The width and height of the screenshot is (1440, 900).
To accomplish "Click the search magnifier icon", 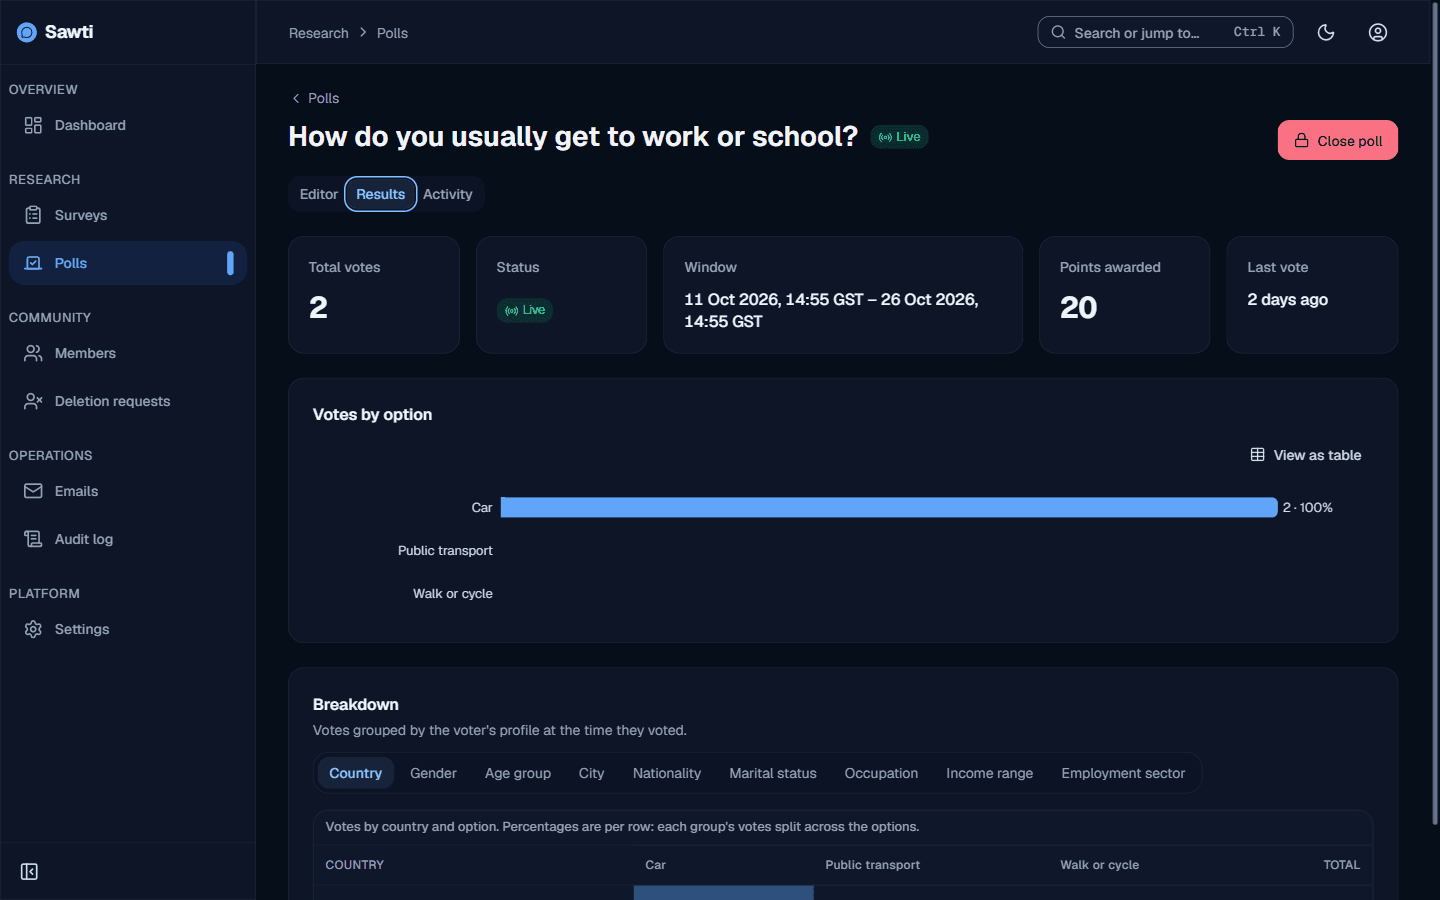I will pyautogui.click(x=1058, y=32).
